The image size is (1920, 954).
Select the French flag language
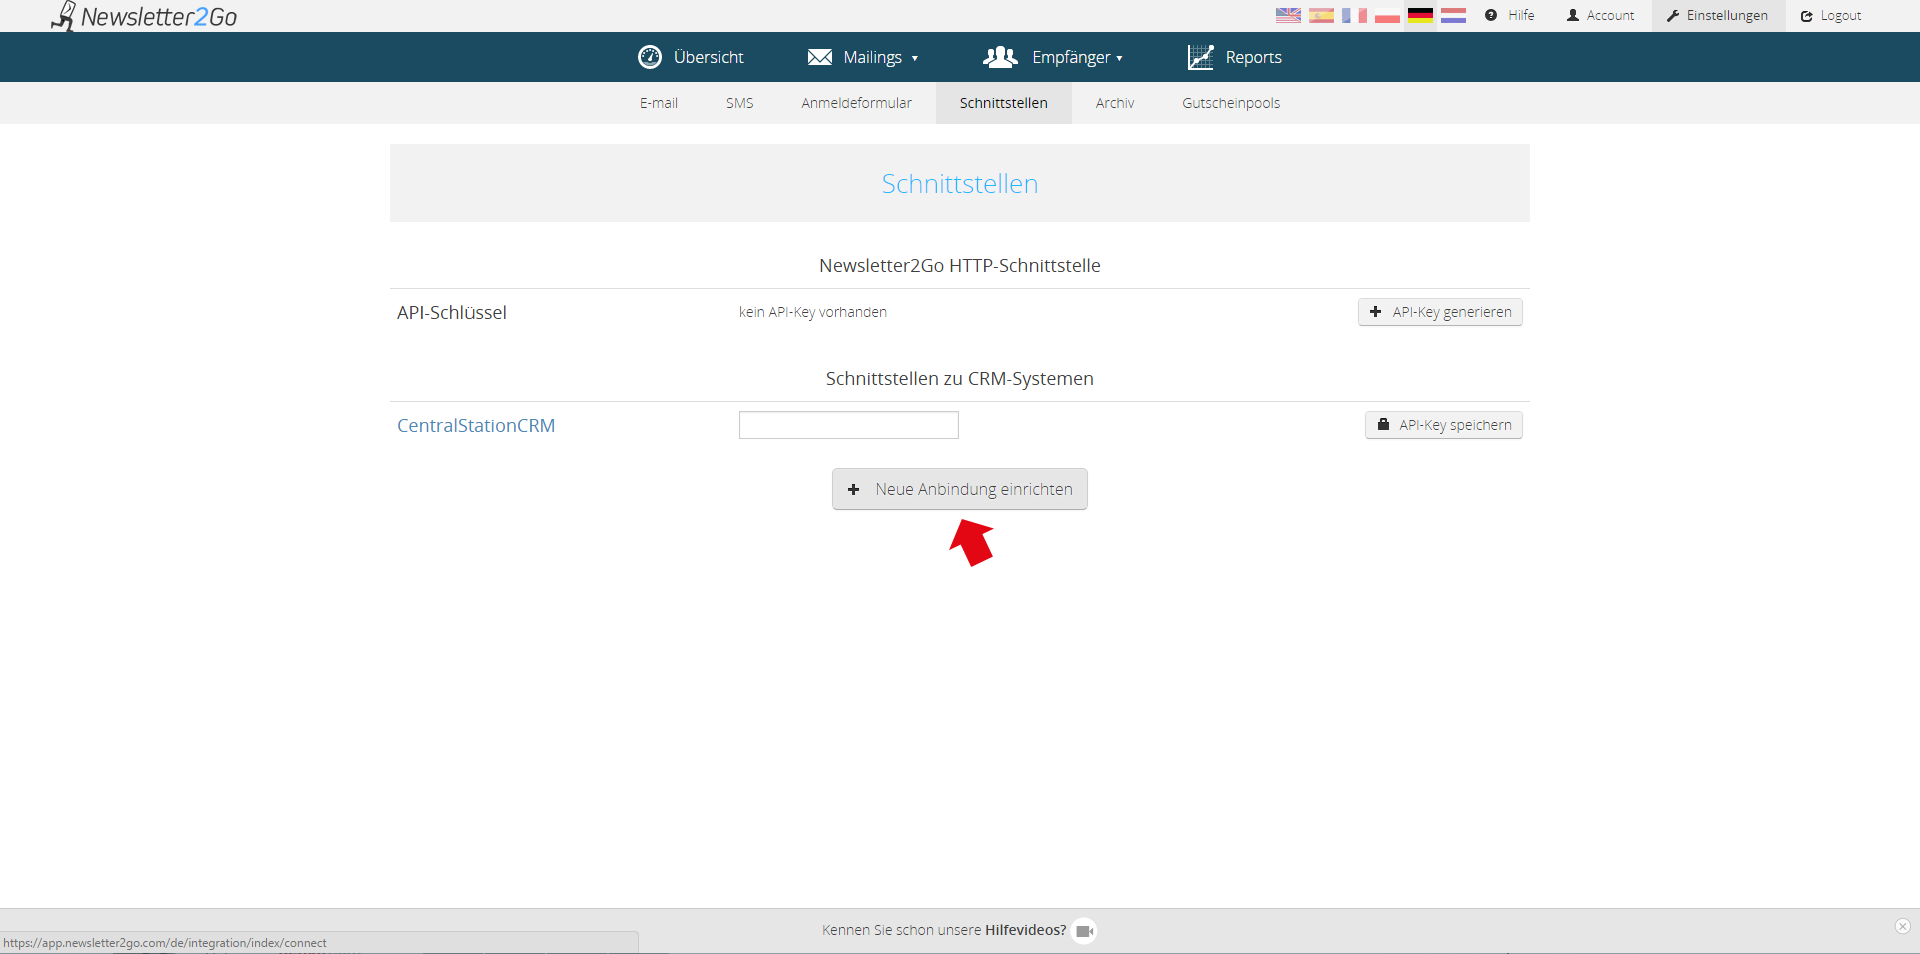tap(1354, 15)
